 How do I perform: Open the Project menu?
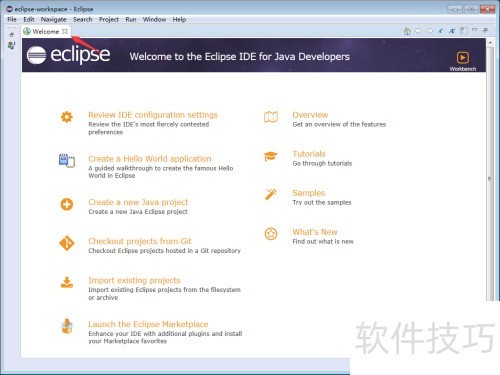pyautogui.click(x=109, y=19)
